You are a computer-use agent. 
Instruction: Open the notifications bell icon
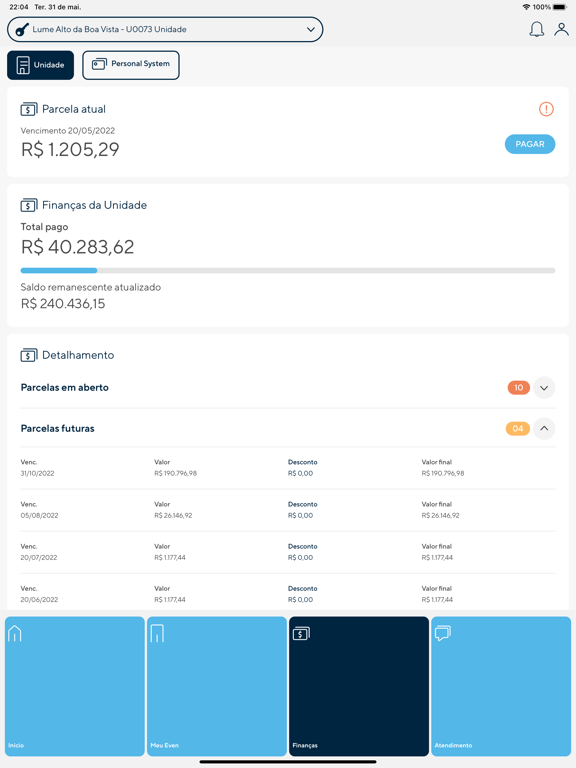pos(536,29)
